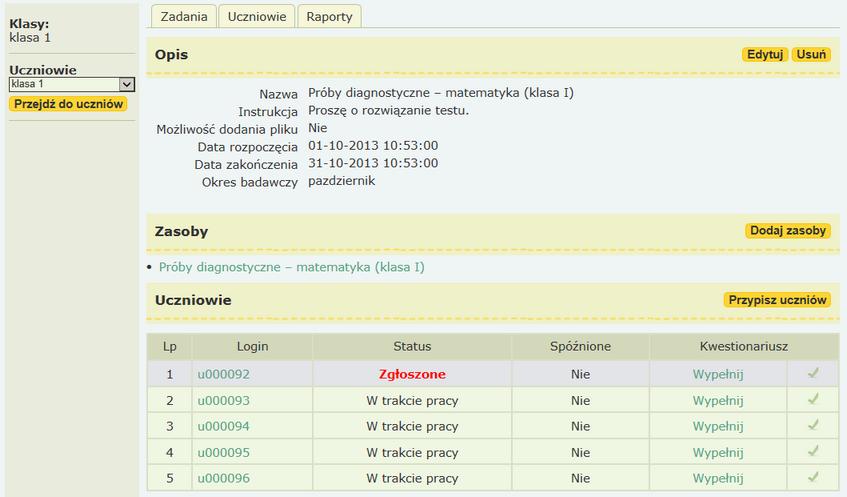Click Wypełnij for student u000093
This screenshot has height=497, width=847.
click(718, 400)
